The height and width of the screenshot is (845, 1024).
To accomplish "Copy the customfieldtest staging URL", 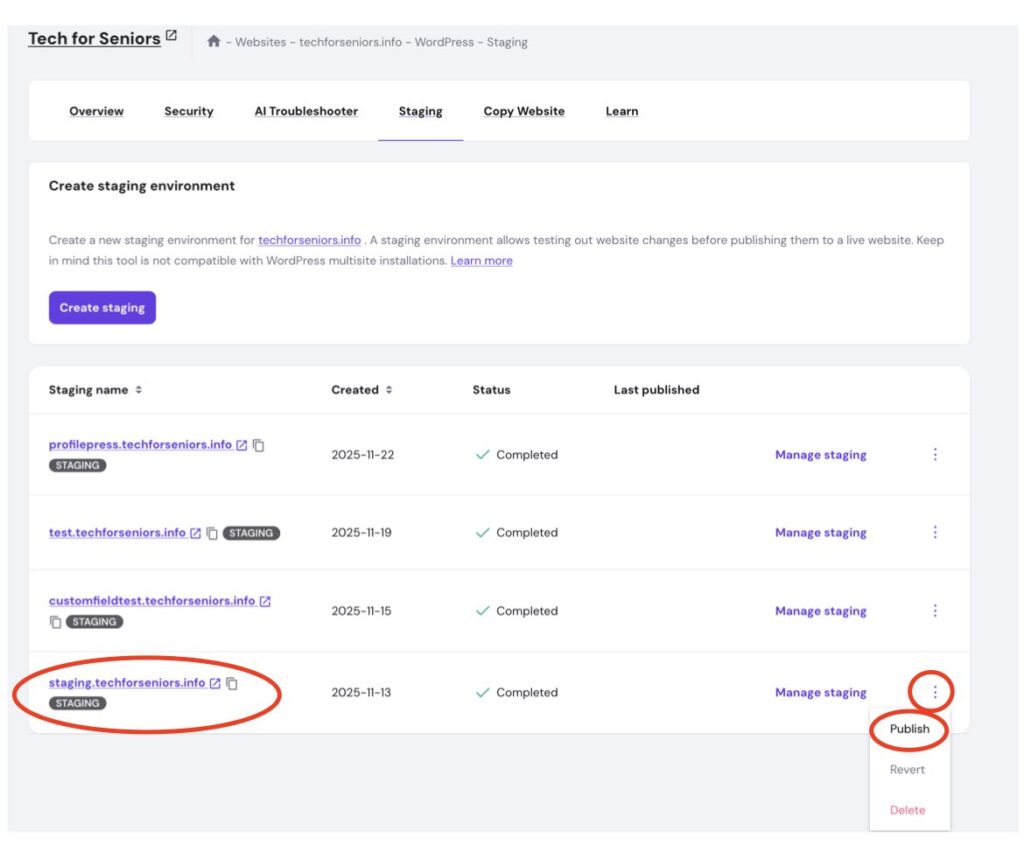I will point(55,622).
